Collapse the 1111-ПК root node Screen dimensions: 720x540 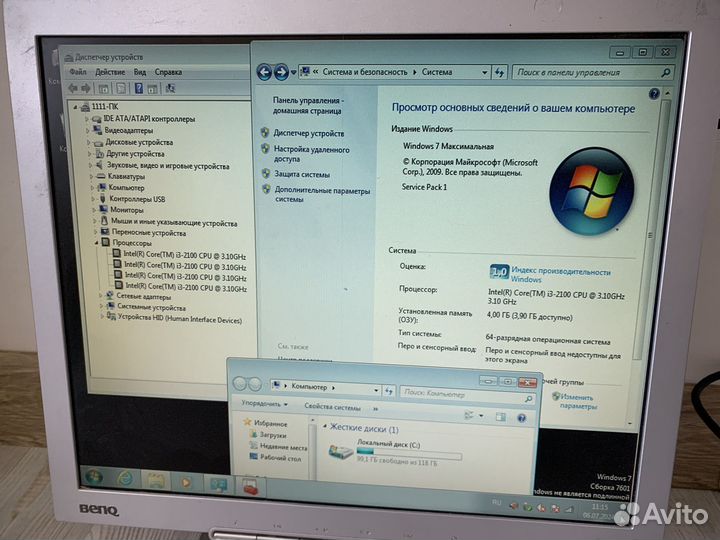tap(75, 107)
